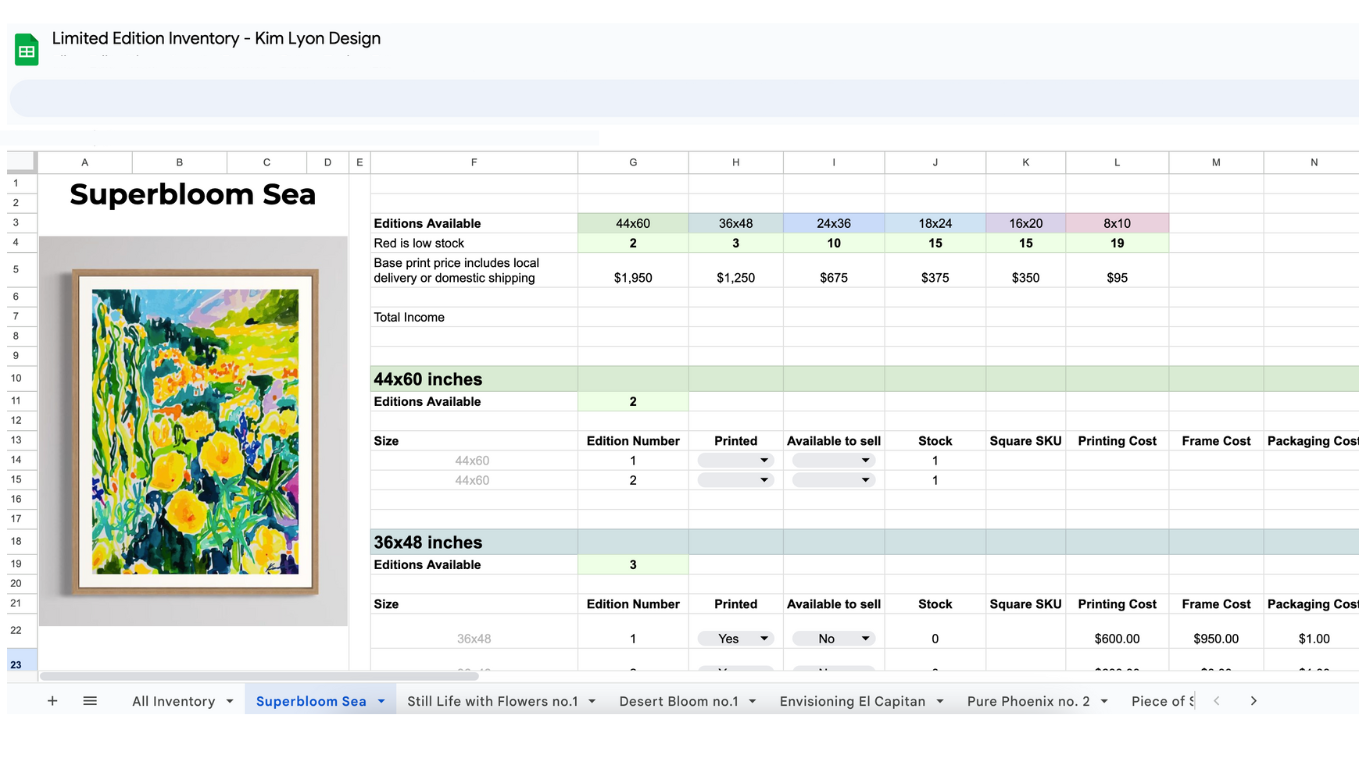Select the Superbloom Sea title cell
Viewport: 1366px width, 768px height.
(x=193, y=194)
